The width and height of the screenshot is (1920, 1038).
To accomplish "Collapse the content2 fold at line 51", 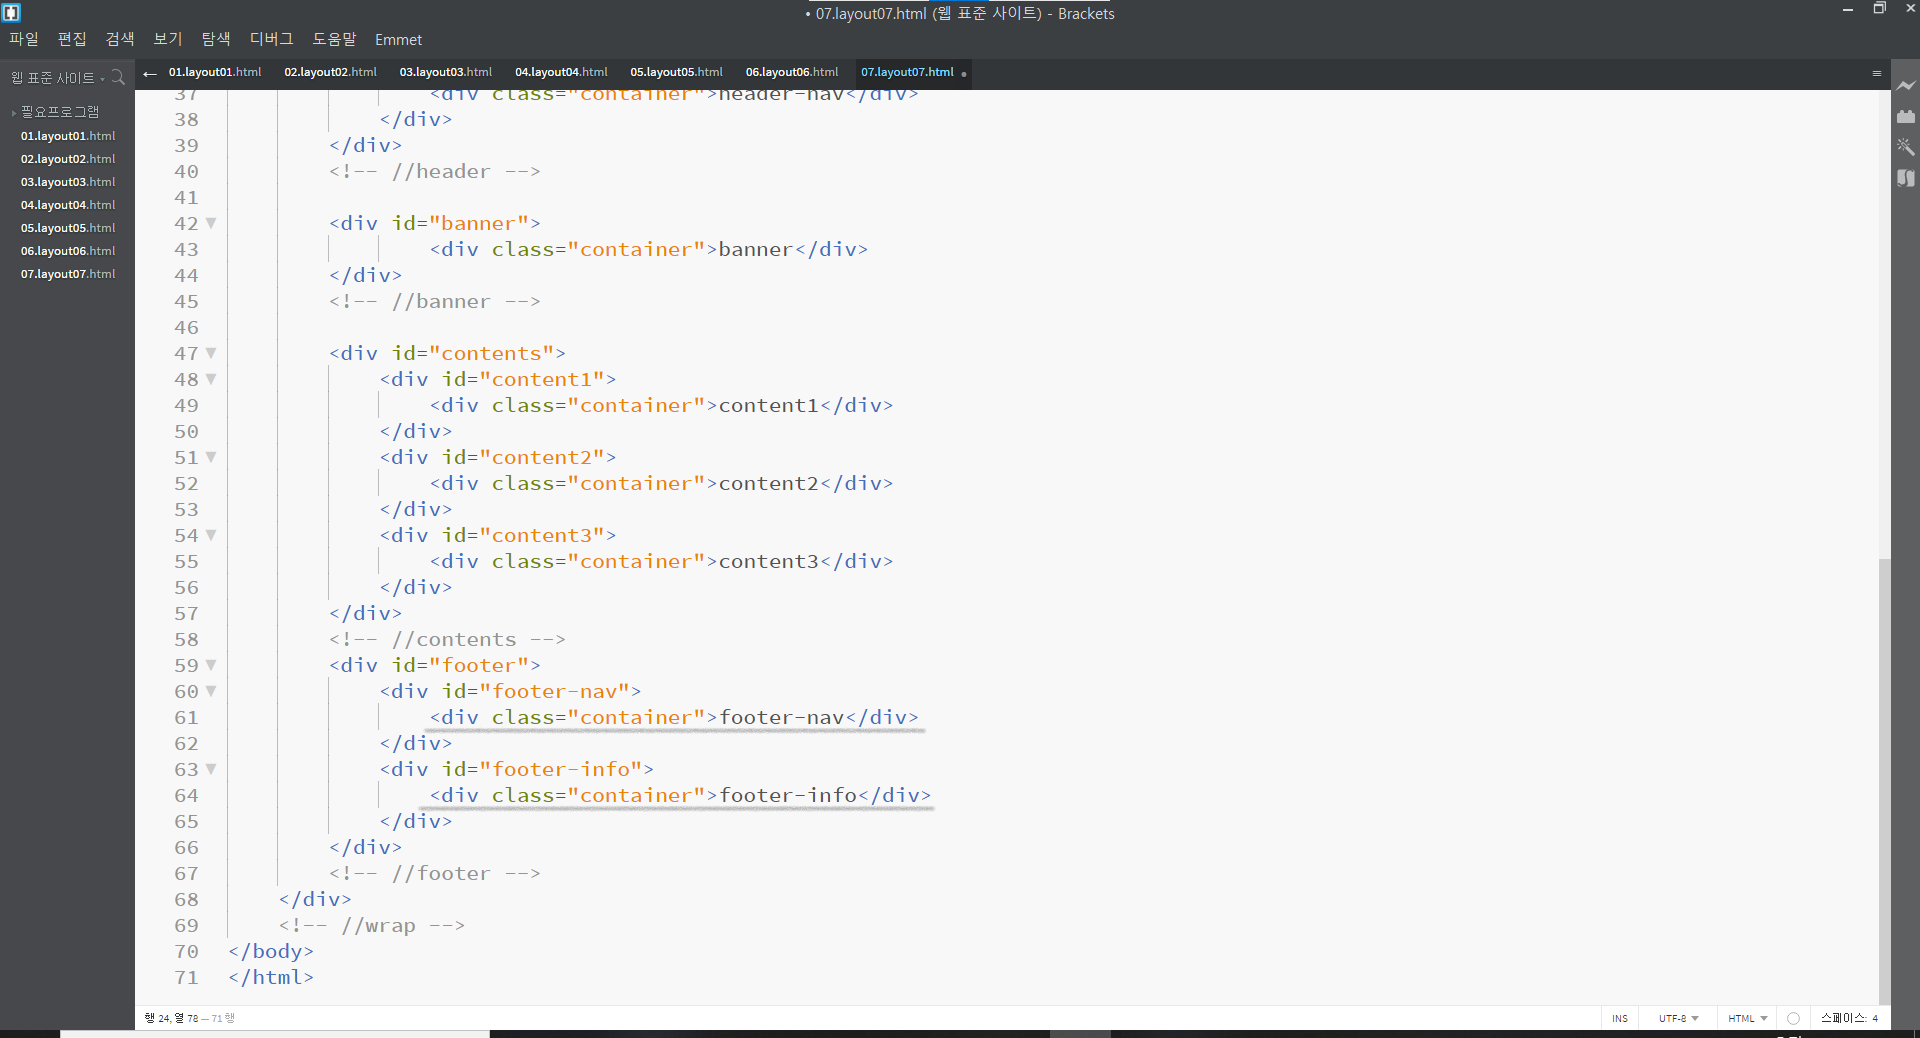I will 211,457.
